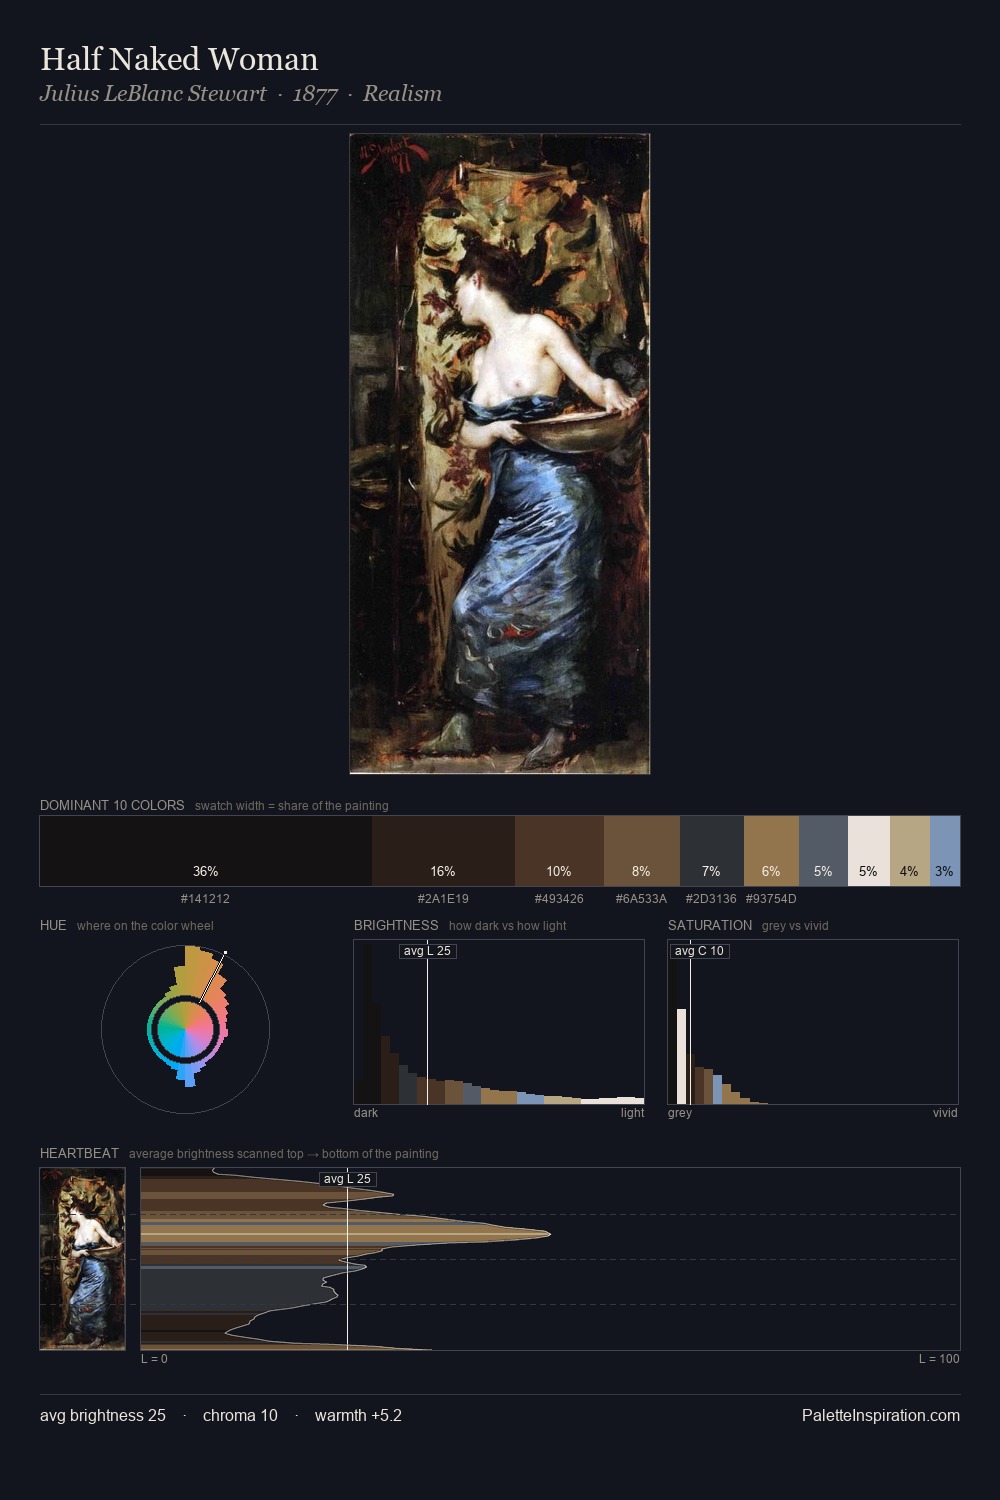The height and width of the screenshot is (1500, 1000).
Task: Click the 'Realism' style label
Action: 402,94
